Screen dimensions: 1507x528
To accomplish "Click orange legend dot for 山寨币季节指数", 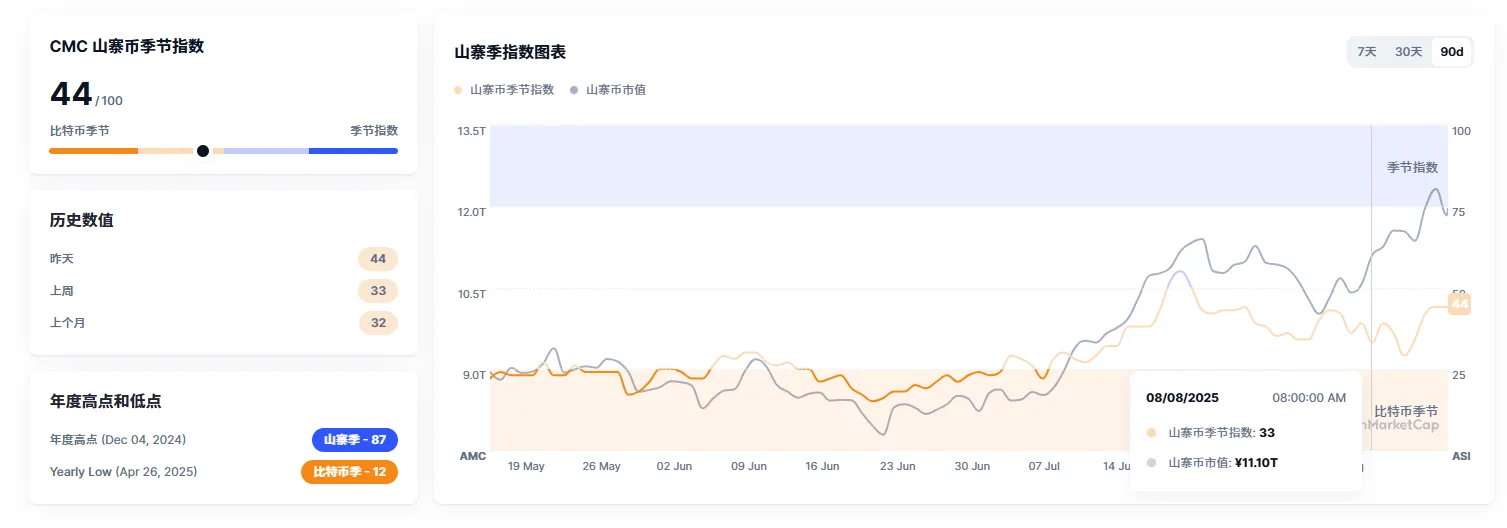I will click(x=459, y=90).
